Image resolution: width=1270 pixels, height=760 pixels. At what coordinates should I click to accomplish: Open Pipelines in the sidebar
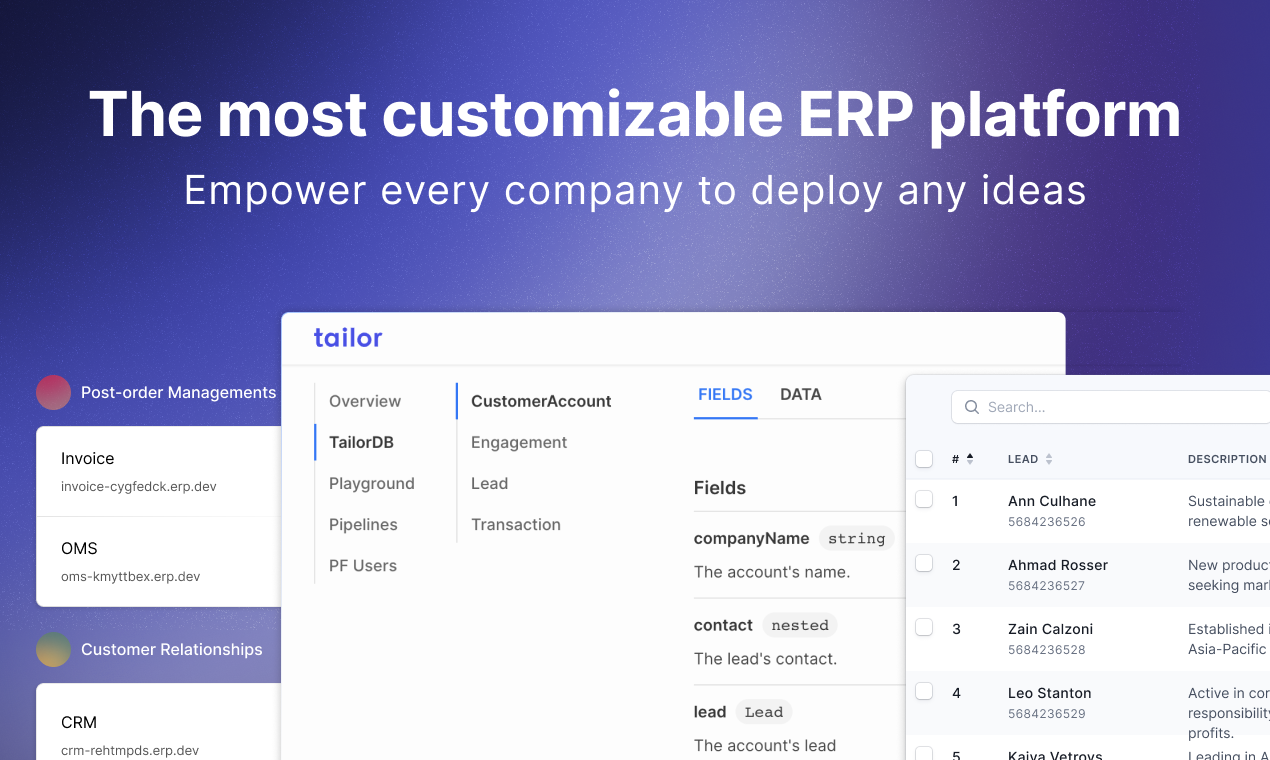tap(363, 524)
